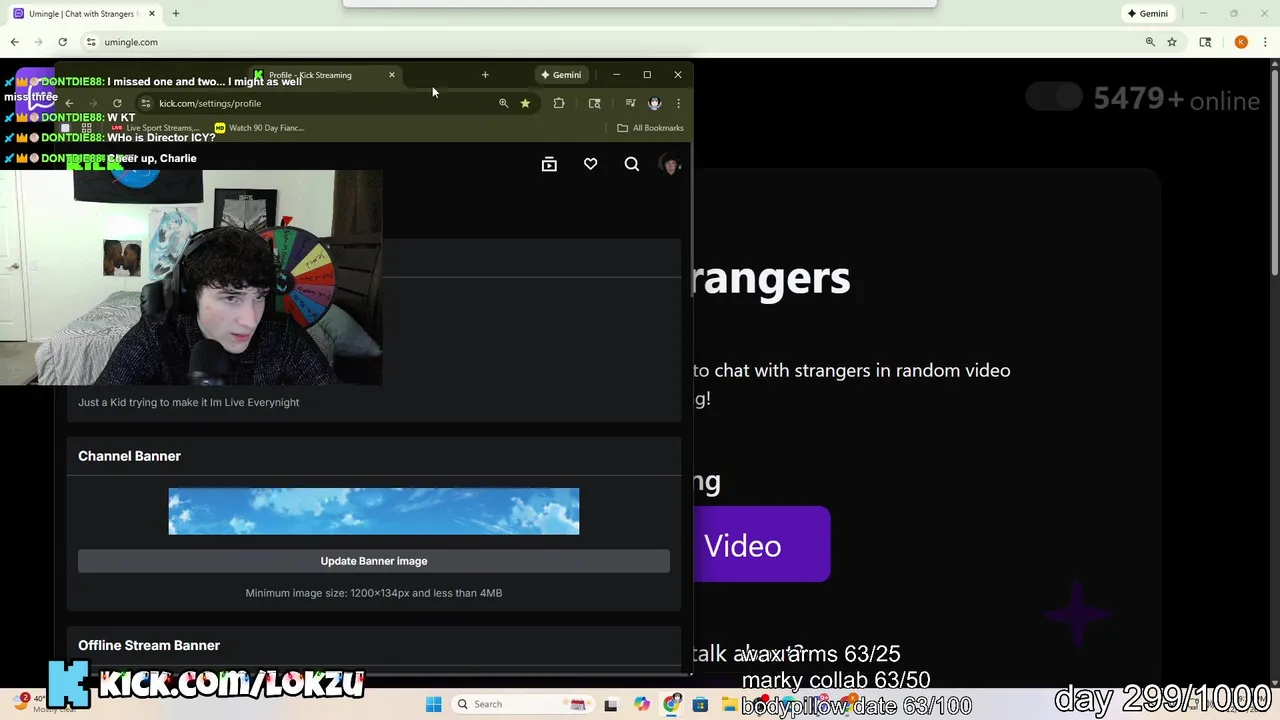Open Live Sport Streams bookmark

(x=155, y=128)
